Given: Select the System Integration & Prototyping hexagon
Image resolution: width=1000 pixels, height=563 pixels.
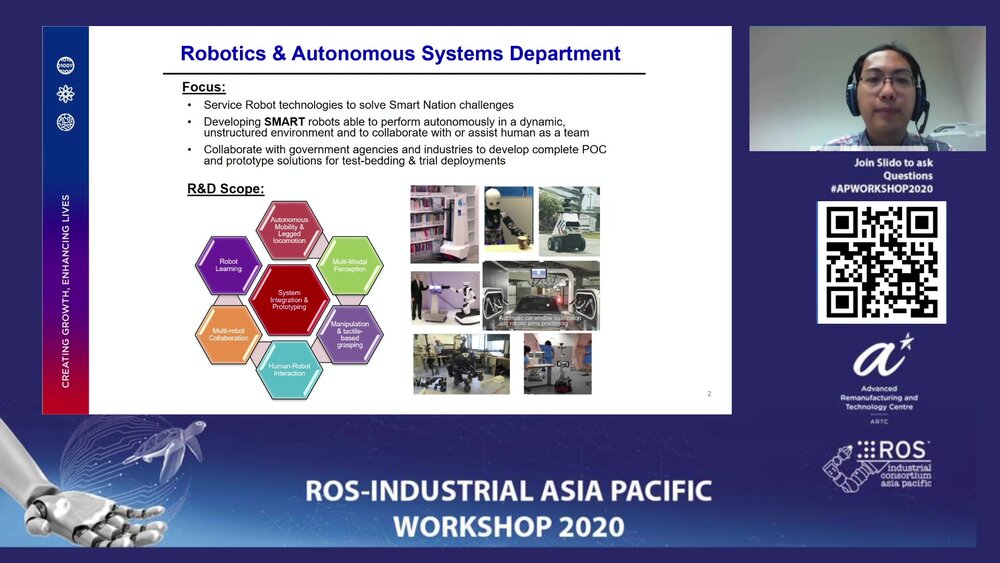Looking at the screenshot, I should coord(290,300).
